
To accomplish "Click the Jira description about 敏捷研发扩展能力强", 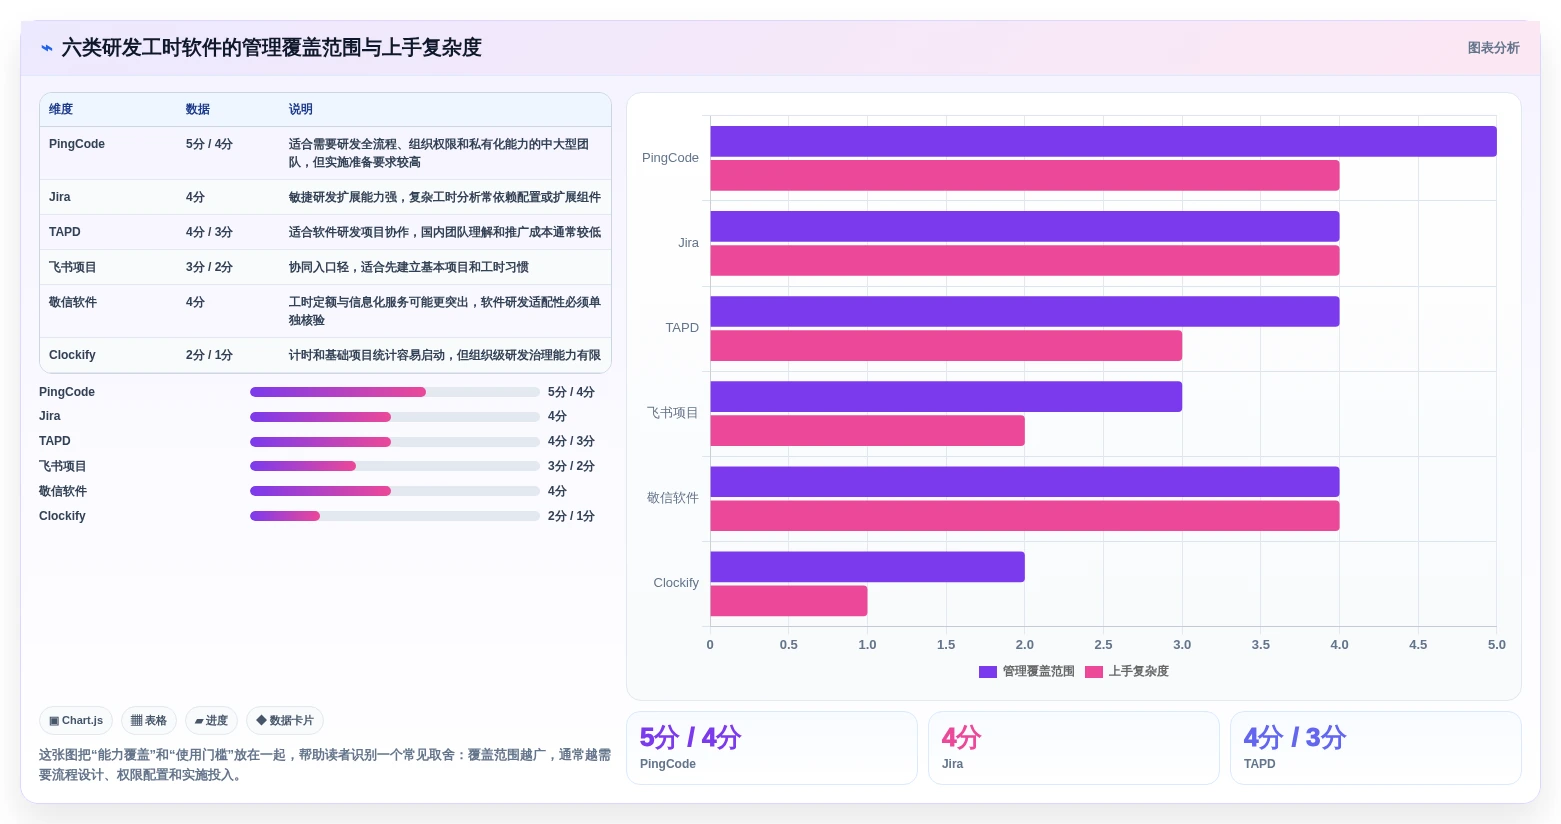I will [445, 197].
